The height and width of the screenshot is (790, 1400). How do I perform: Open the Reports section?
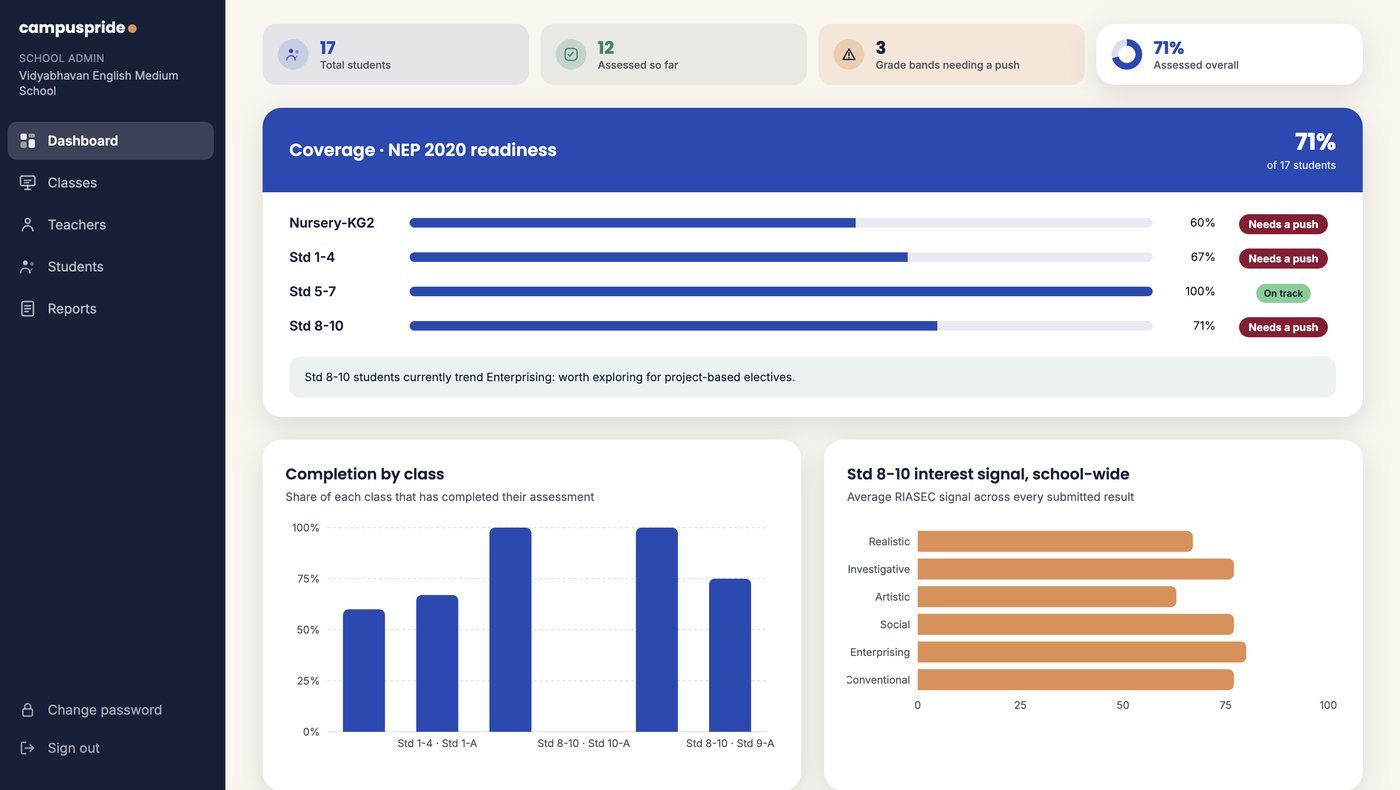110,309
